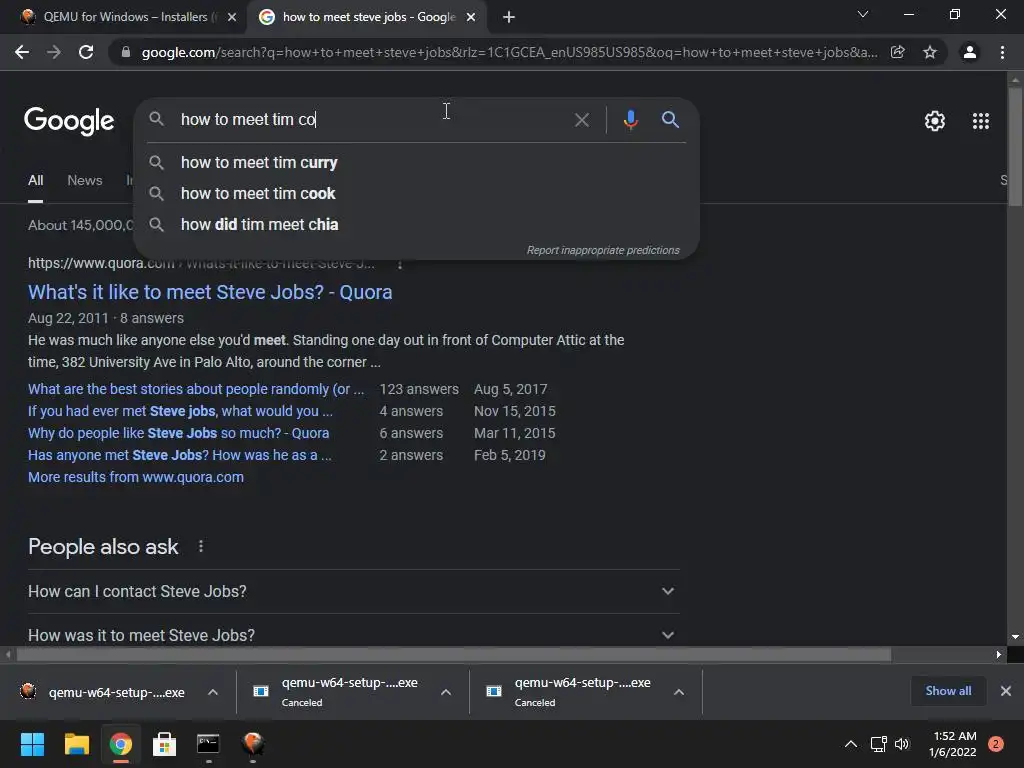Open a new browser tab
This screenshot has height=768, width=1024.
pyautogui.click(x=509, y=17)
